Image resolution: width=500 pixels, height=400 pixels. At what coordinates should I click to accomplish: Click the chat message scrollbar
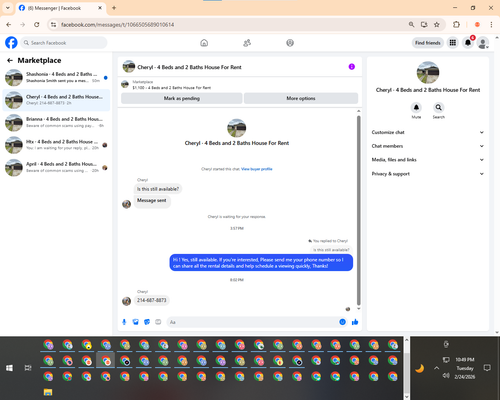coord(359,210)
